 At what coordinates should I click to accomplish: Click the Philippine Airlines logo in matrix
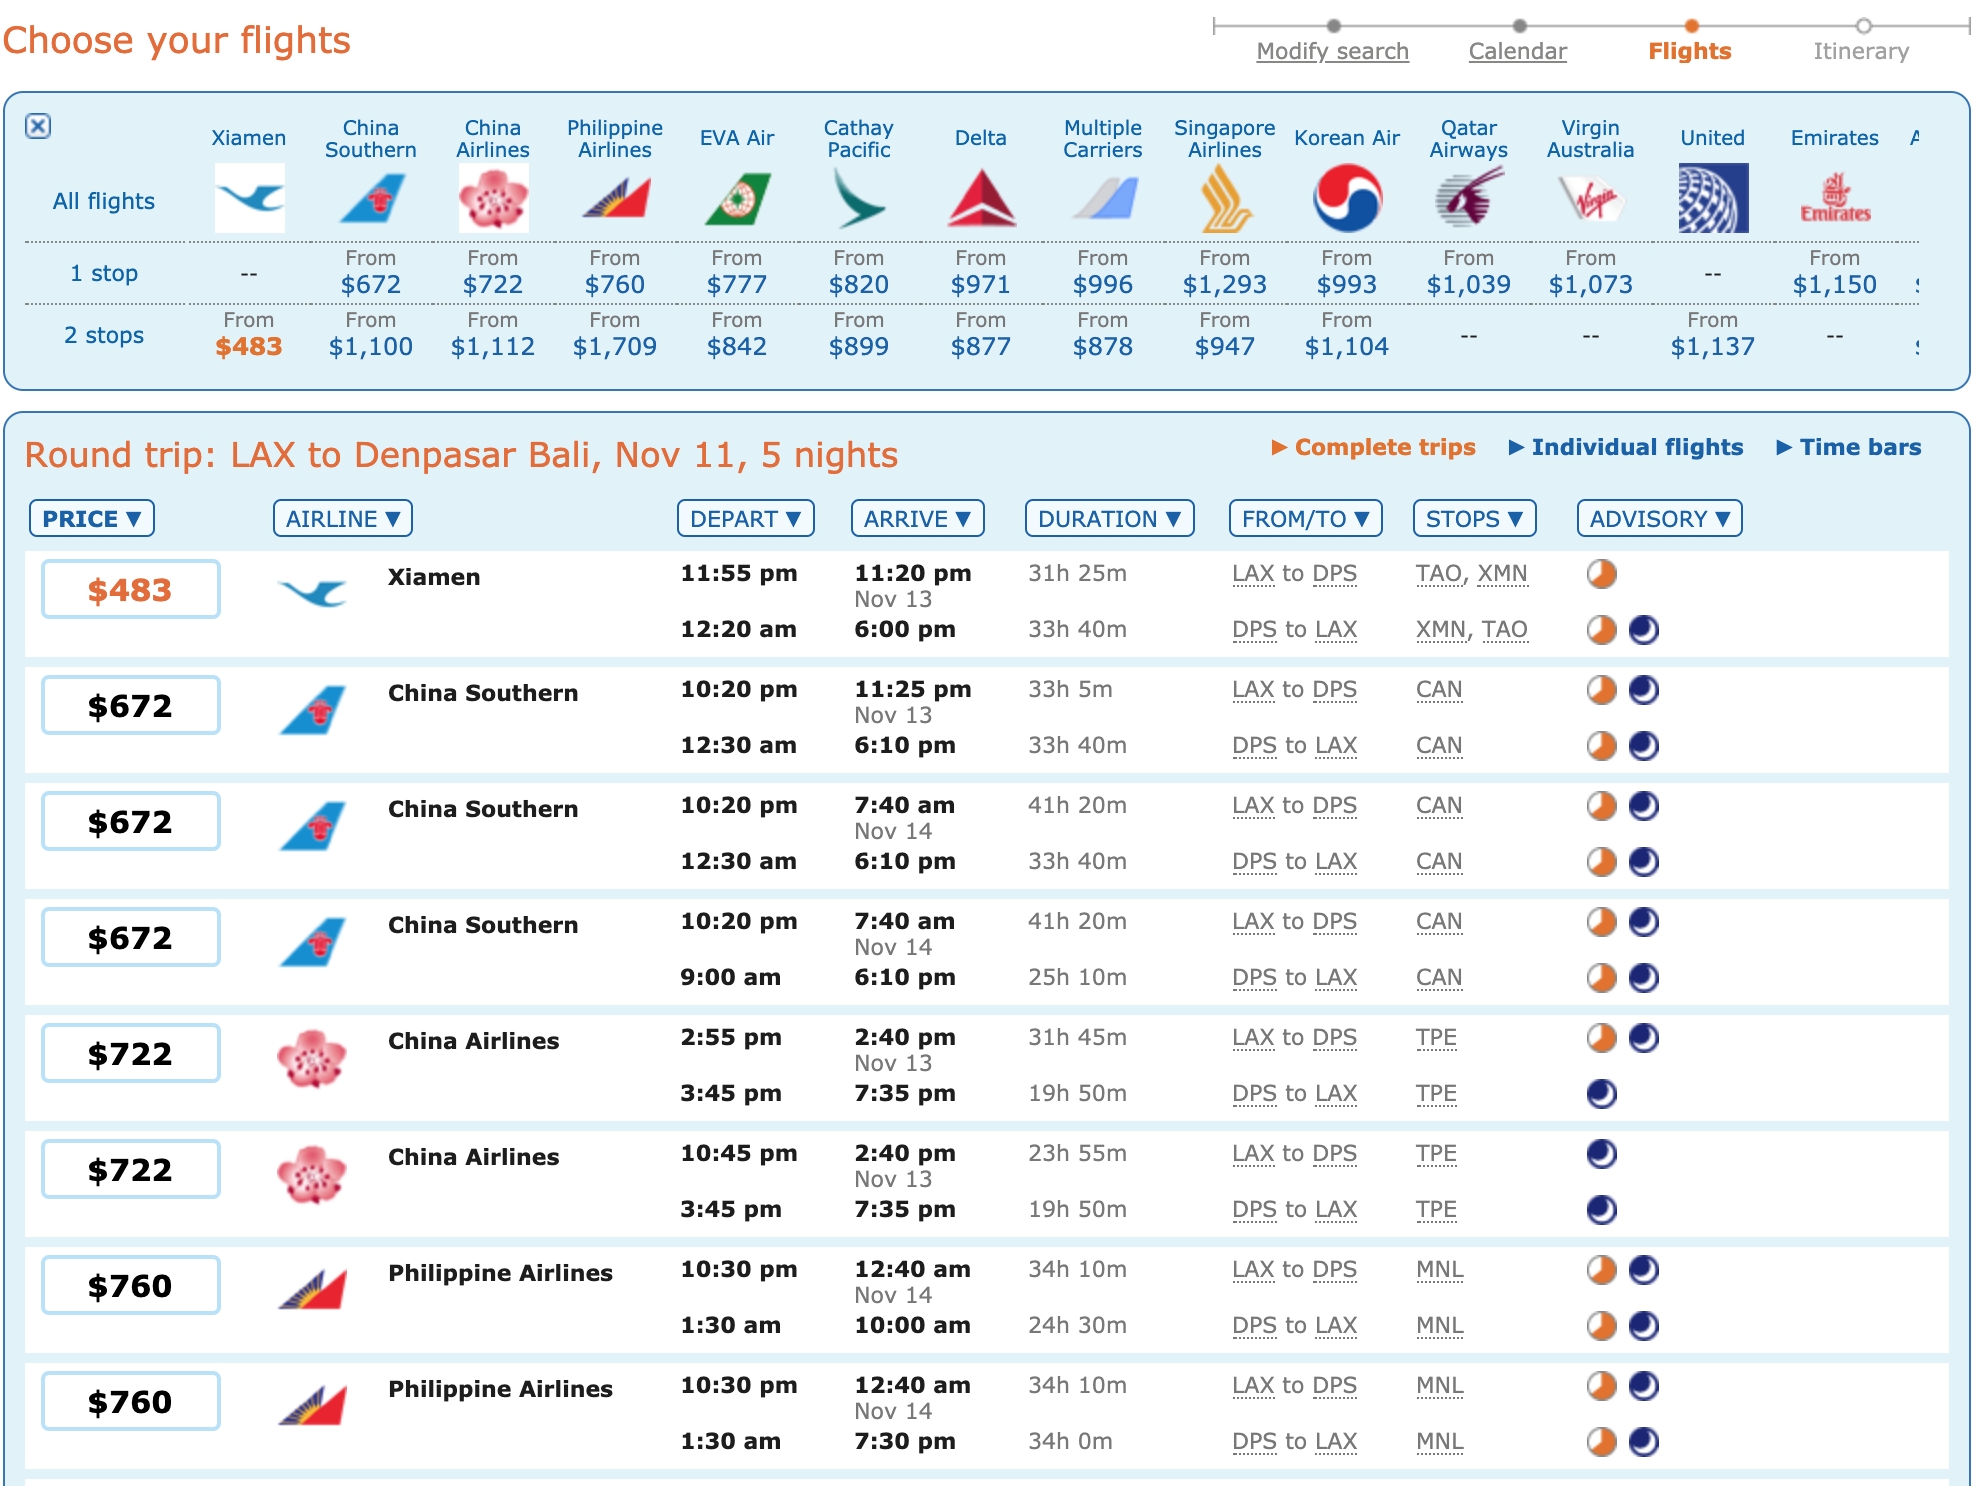click(x=615, y=198)
